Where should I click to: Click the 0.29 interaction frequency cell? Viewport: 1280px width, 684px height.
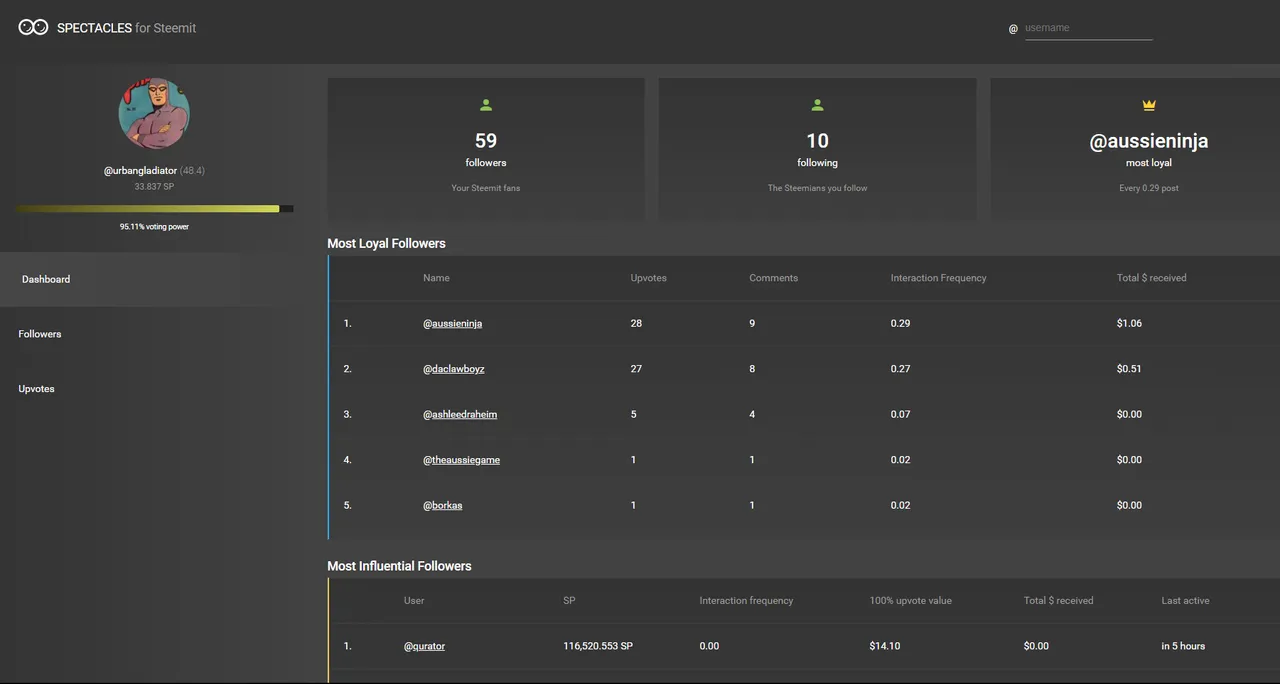[901, 324]
